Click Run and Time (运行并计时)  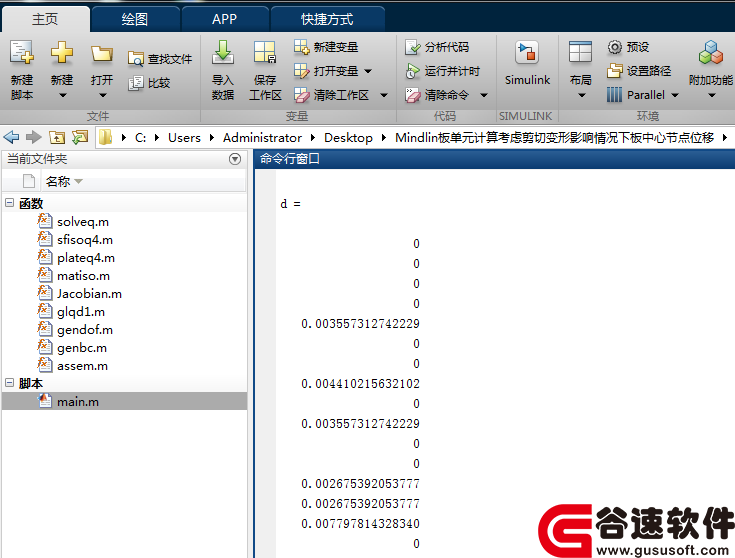point(442,71)
